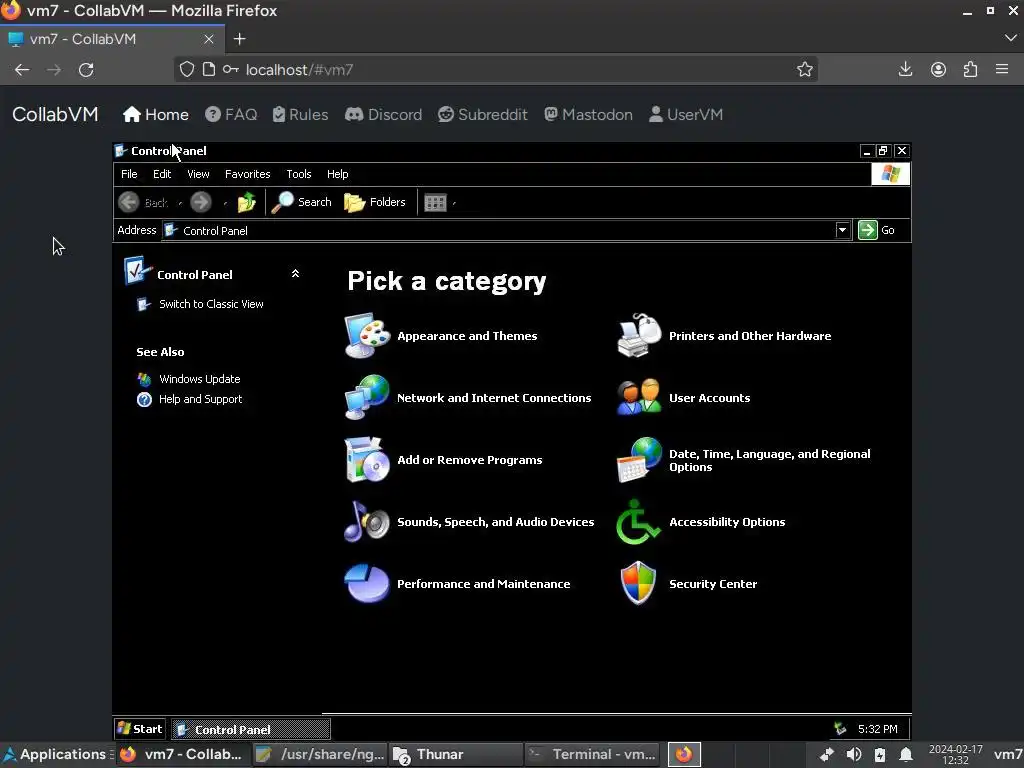Click the Forward arrow in Explorer toolbar

pos(201,202)
